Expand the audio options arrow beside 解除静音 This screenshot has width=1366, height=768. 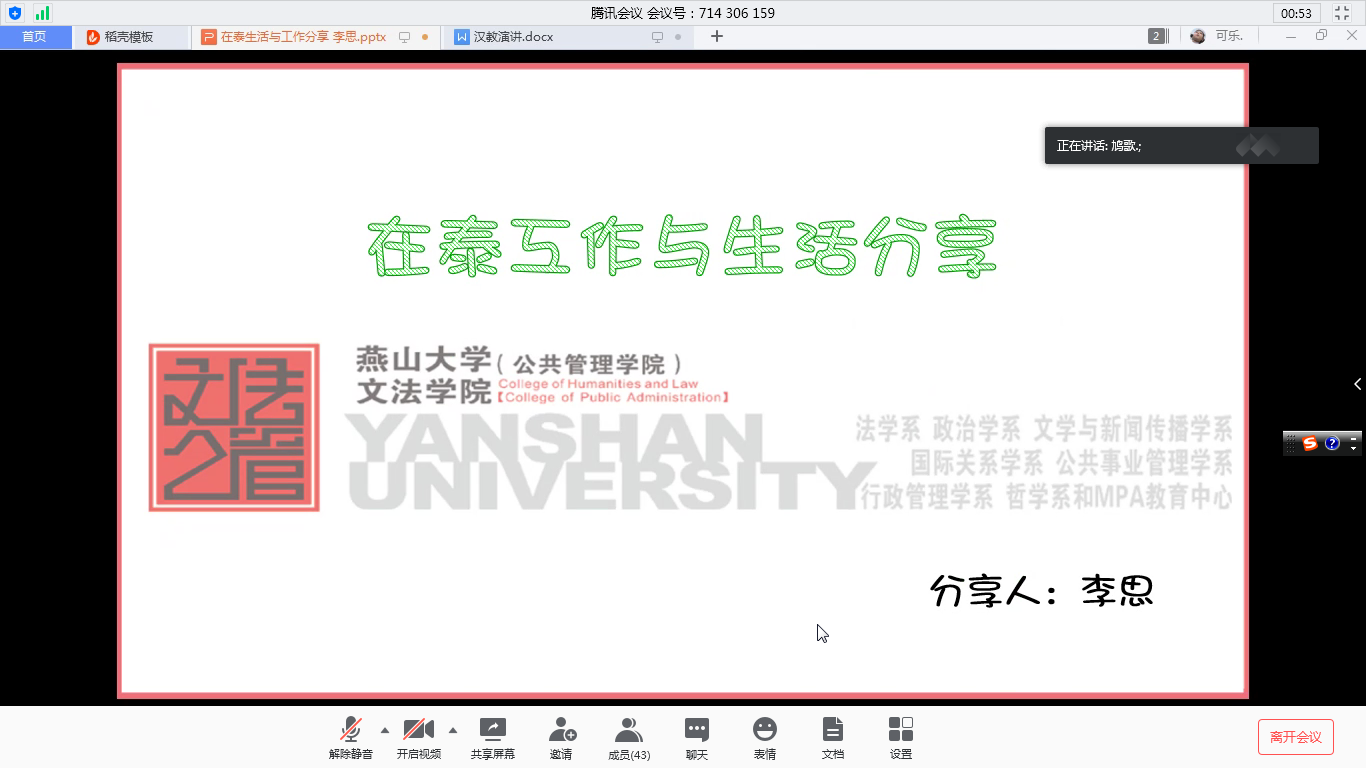pos(385,730)
